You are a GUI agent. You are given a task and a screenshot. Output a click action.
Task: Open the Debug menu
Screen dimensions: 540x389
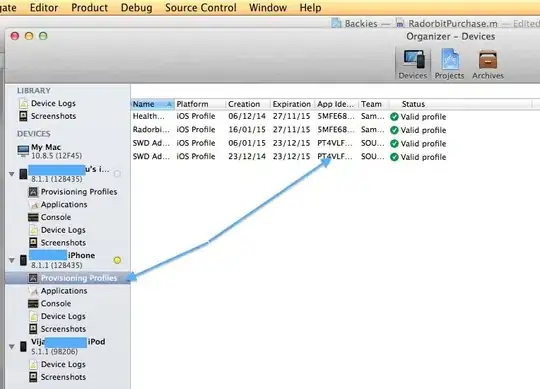(136, 8)
